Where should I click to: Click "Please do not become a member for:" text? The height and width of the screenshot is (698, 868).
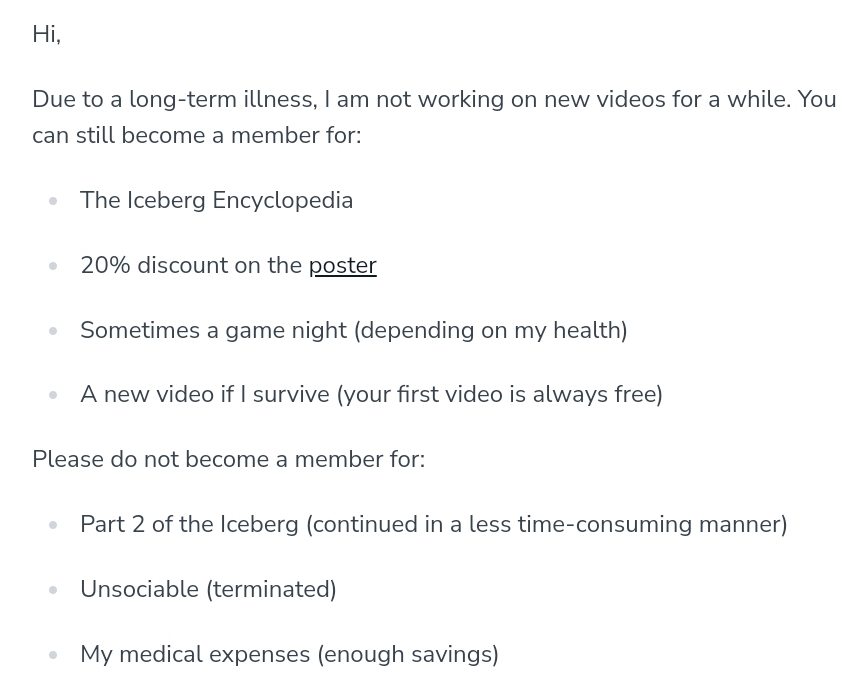[228, 459]
